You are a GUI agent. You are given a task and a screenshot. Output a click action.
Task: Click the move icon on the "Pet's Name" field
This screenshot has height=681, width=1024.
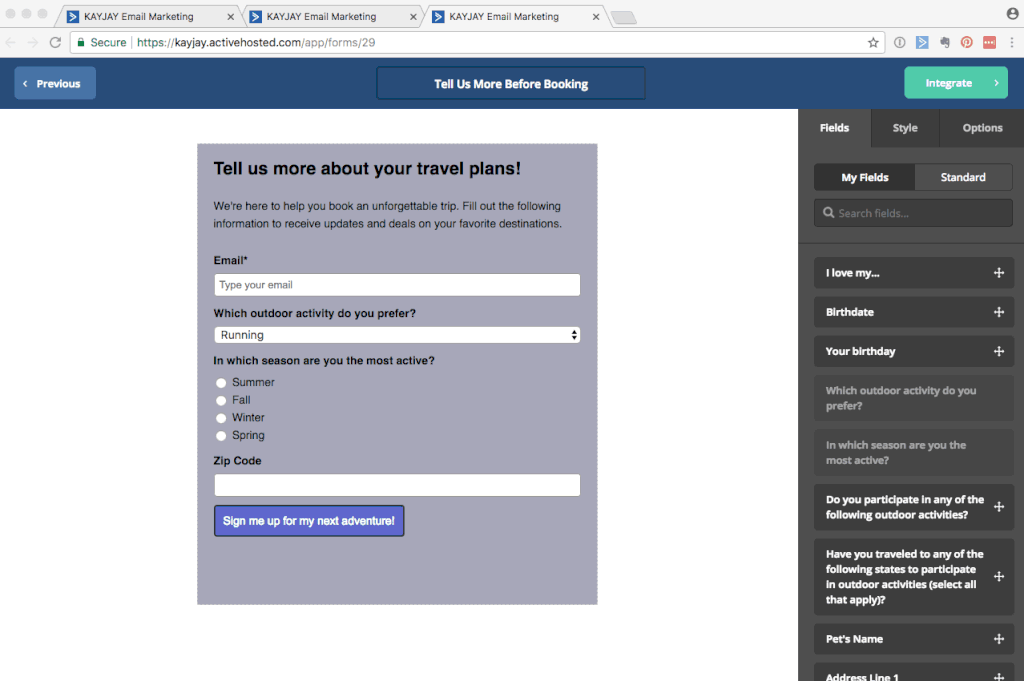coord(998,639)
